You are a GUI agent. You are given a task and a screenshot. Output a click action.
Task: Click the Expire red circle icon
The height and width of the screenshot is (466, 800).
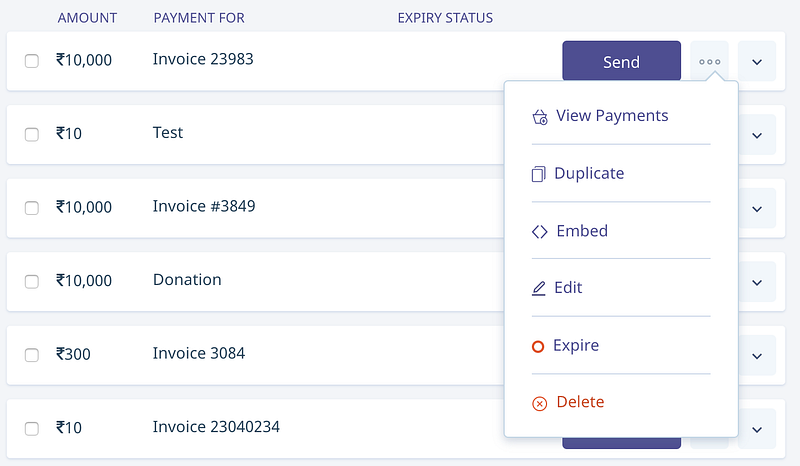pyautogui.click(x=538, y=346)
